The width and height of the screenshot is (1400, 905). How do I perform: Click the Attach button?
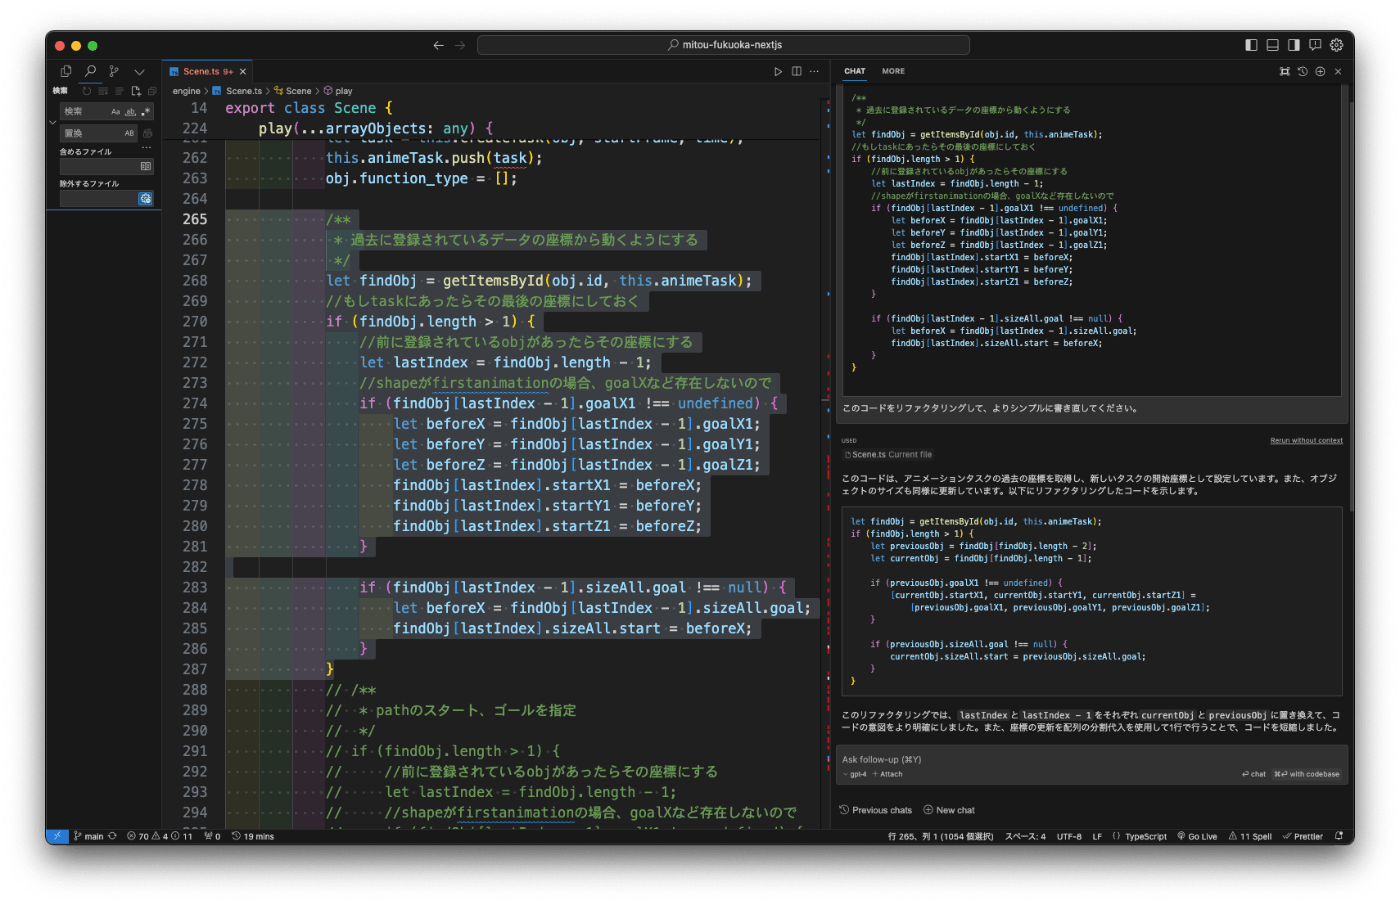[x=888, y=774]
